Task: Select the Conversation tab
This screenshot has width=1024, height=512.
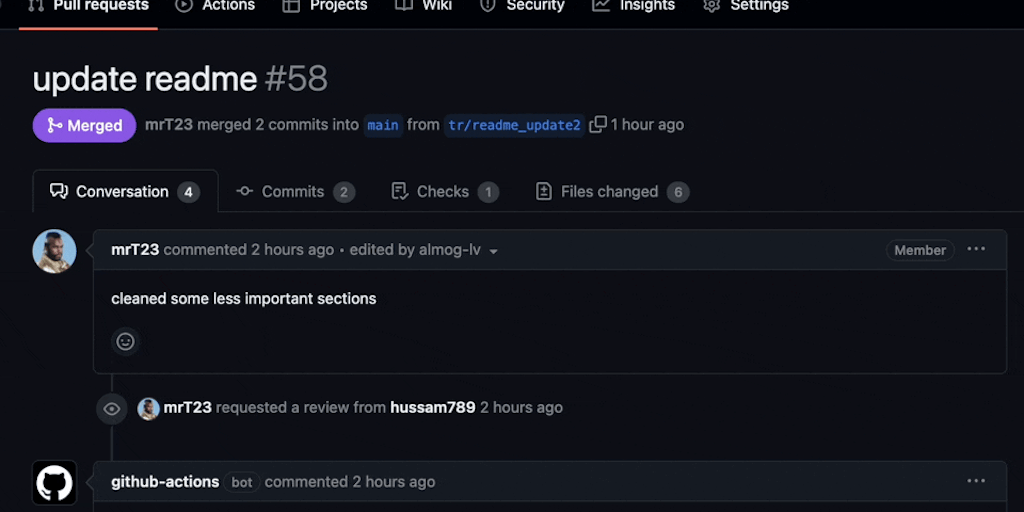Action: tap(124, 192)
